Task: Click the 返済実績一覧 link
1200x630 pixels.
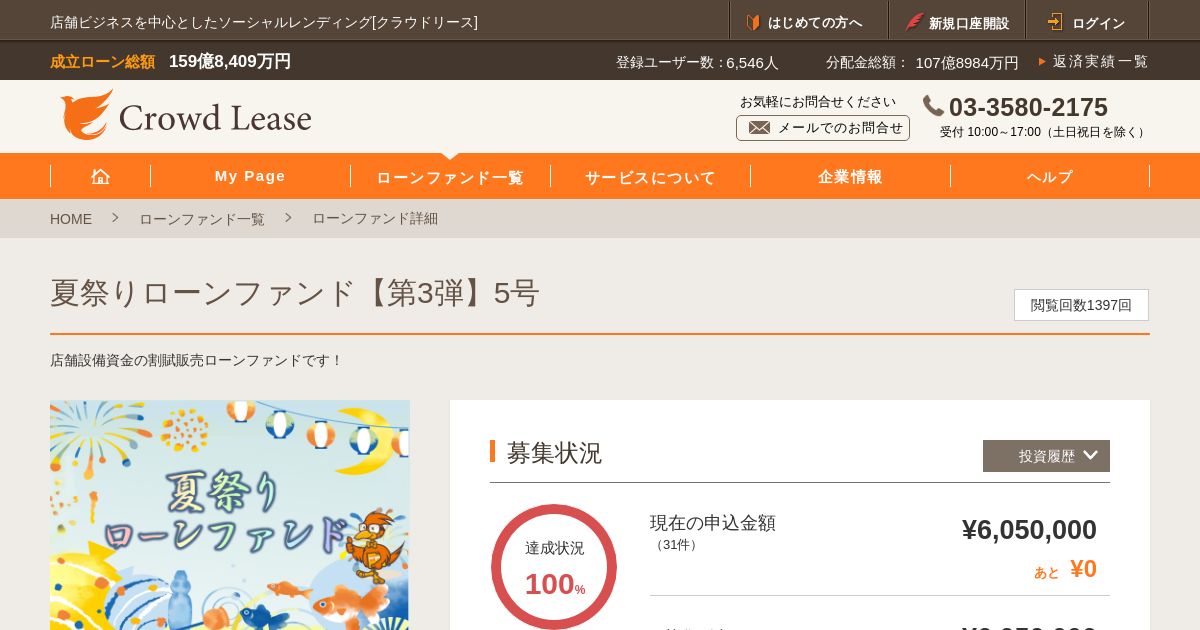Action: [x=1100, y=62]
